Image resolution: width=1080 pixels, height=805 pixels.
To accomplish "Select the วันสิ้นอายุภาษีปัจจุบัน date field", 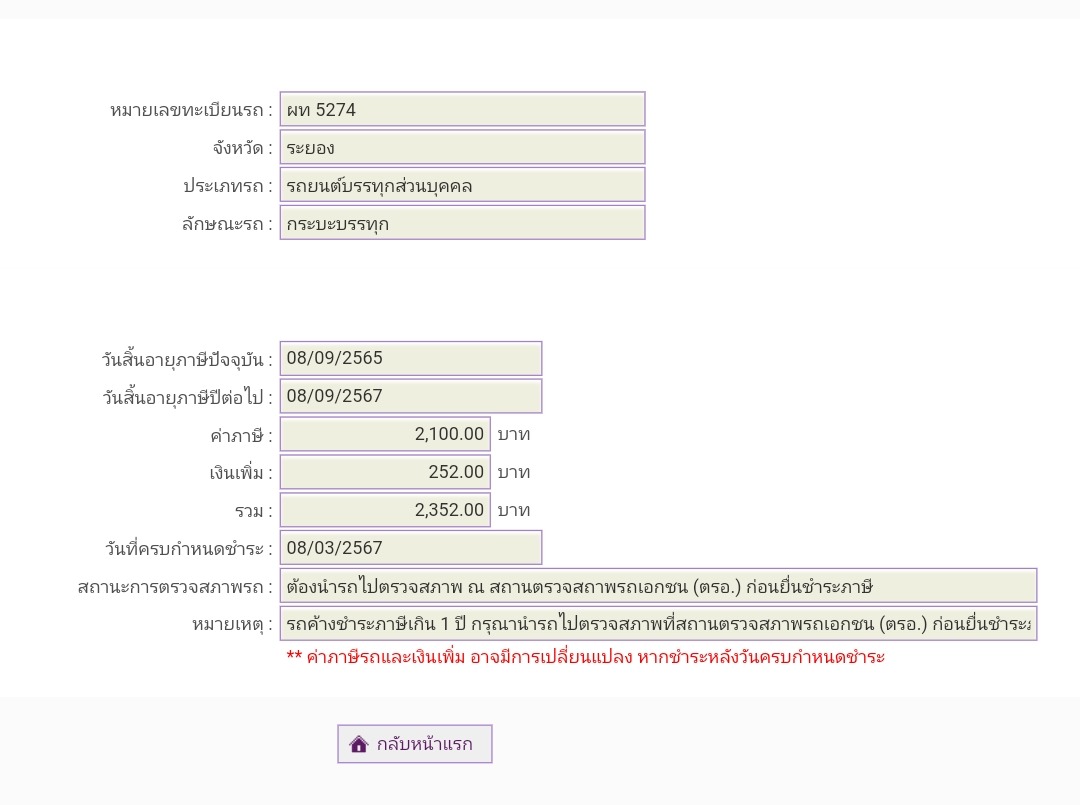I will (x=410, y=358).
